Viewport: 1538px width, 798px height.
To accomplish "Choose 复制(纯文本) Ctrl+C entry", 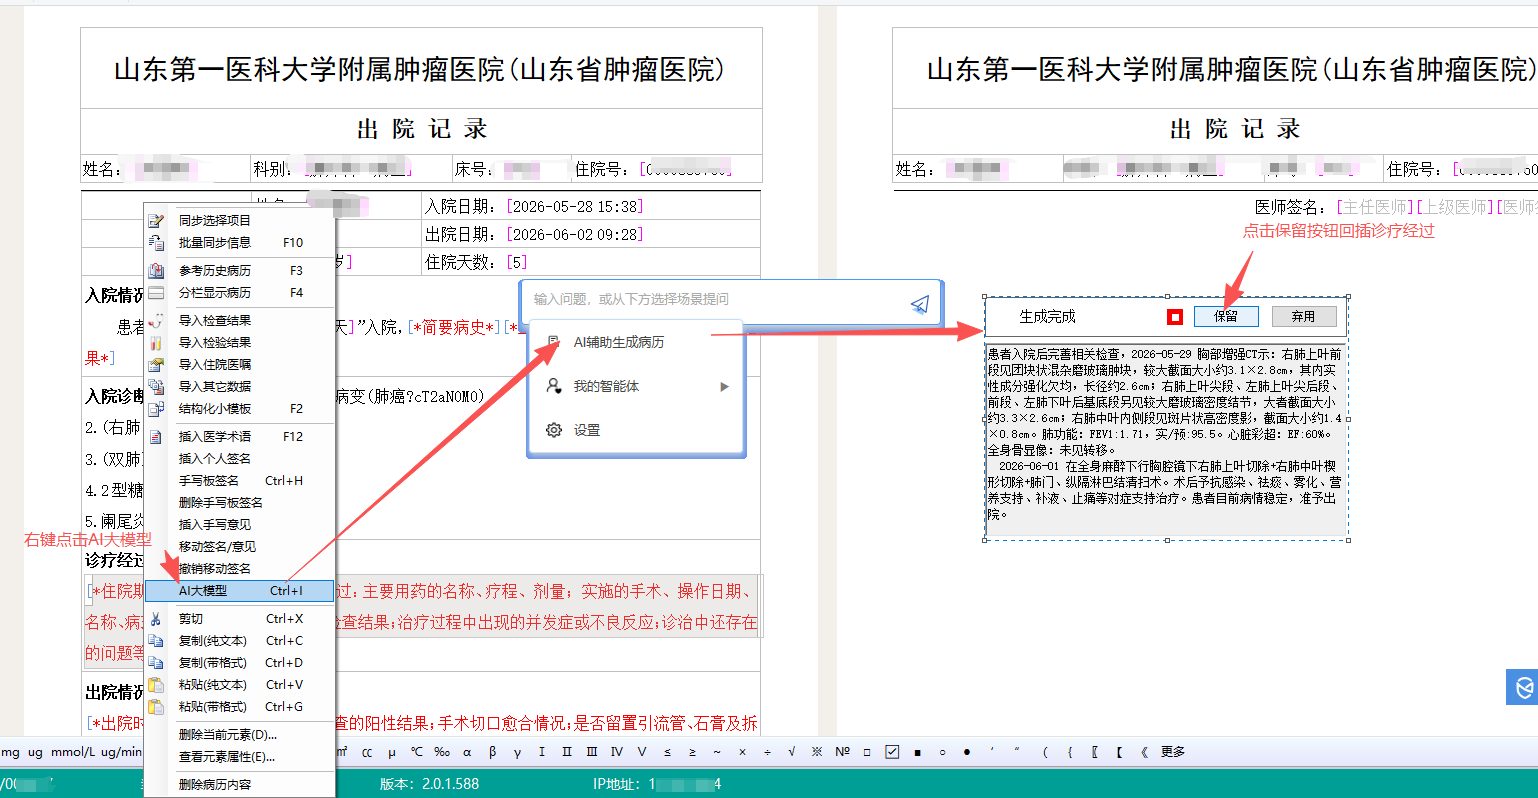I will click(x=239, y=640).
